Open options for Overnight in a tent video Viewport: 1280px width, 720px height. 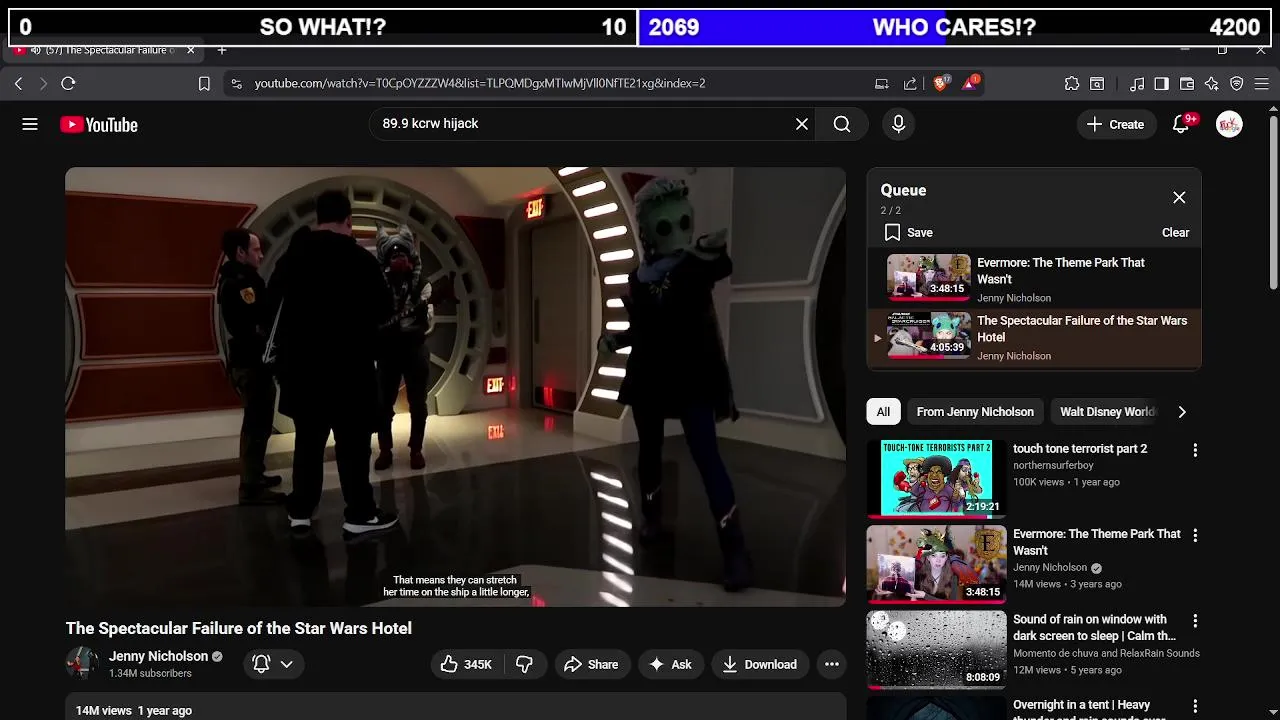click(x=1194, y=706)
